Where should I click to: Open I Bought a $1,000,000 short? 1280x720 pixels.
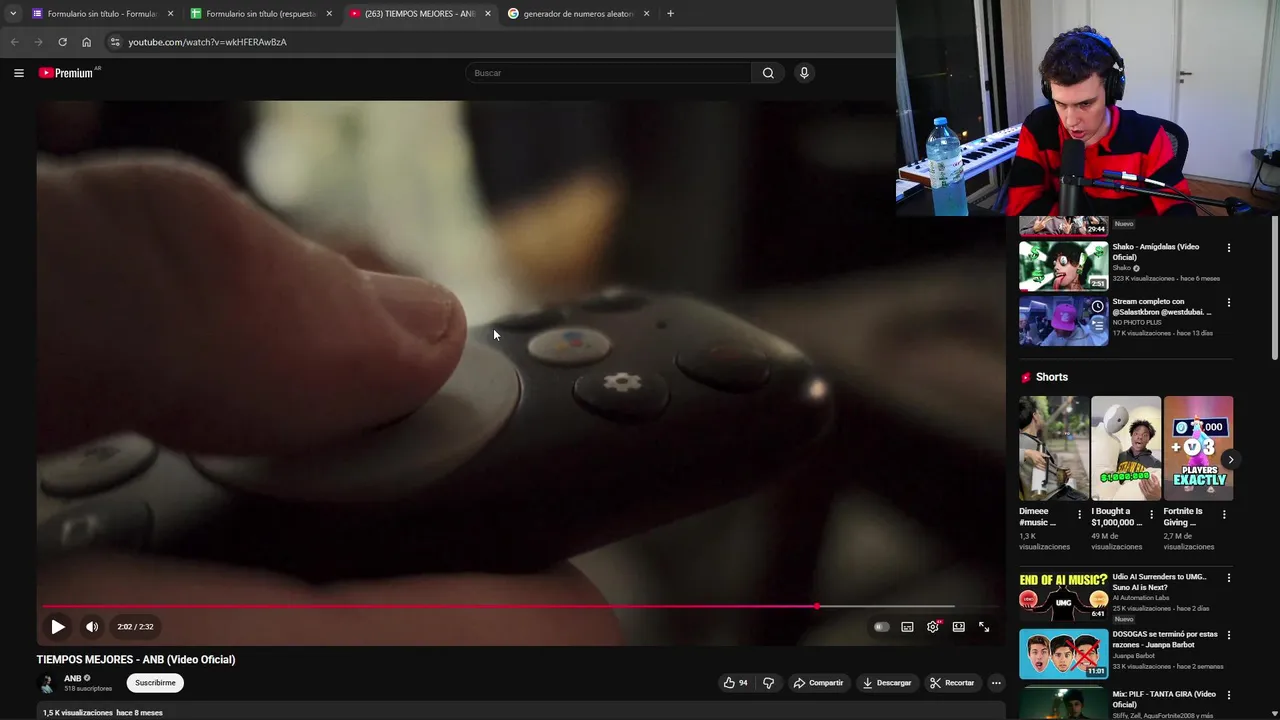(1126, 448)
